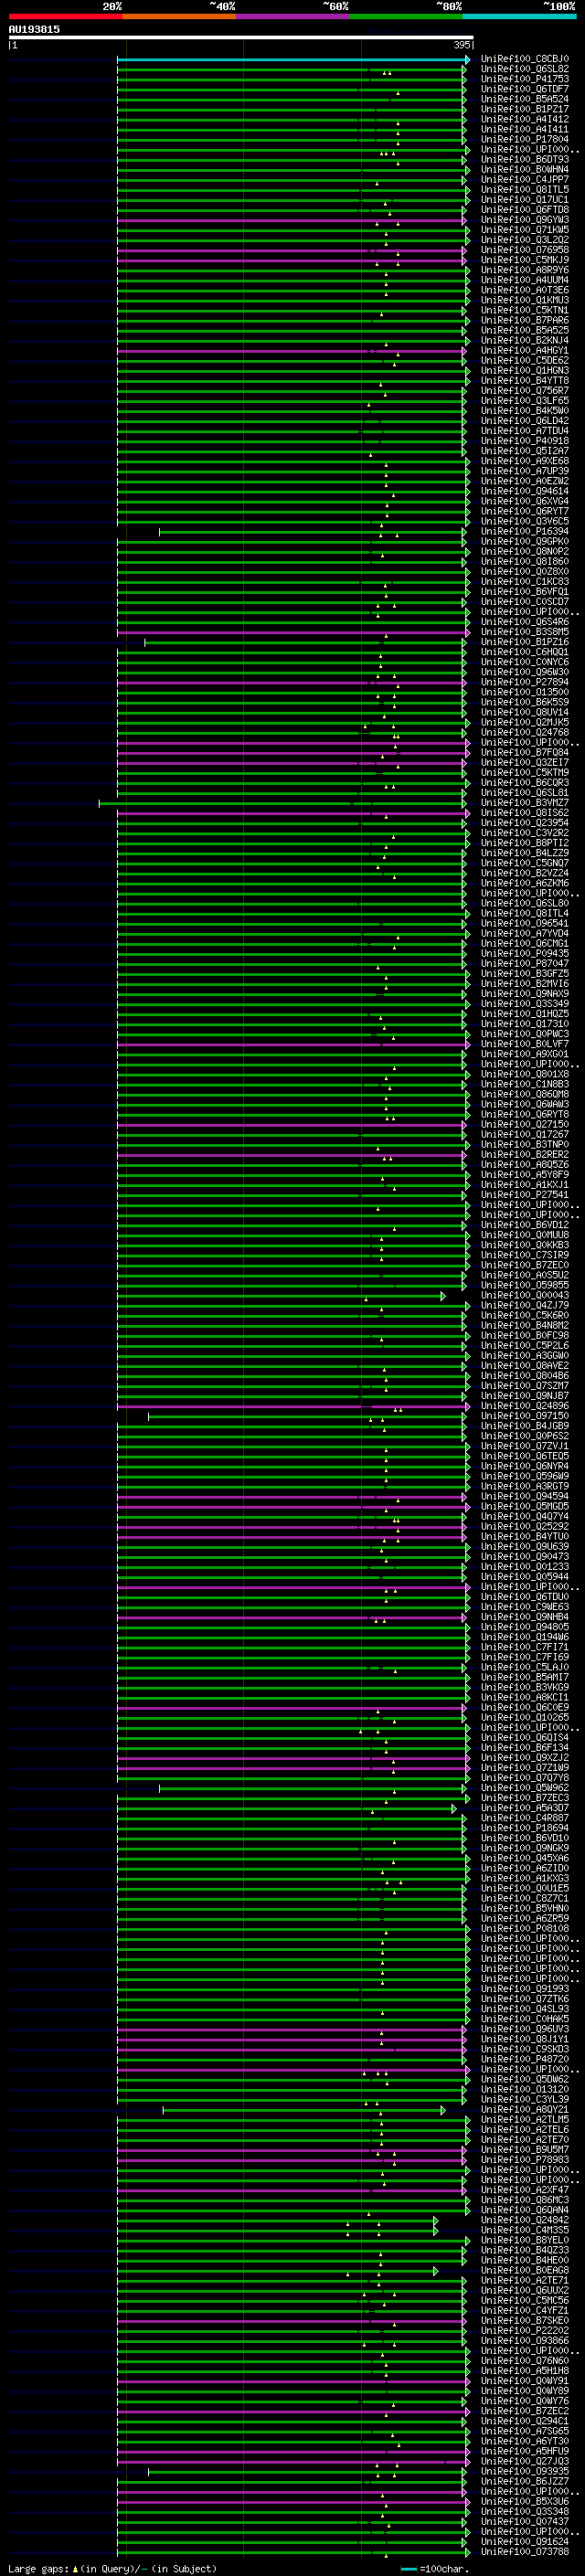Select hit label UniRef100_Q24896
This screenshot has width=585, height=2576.
pyautogui.click(x=524, y=1406)
